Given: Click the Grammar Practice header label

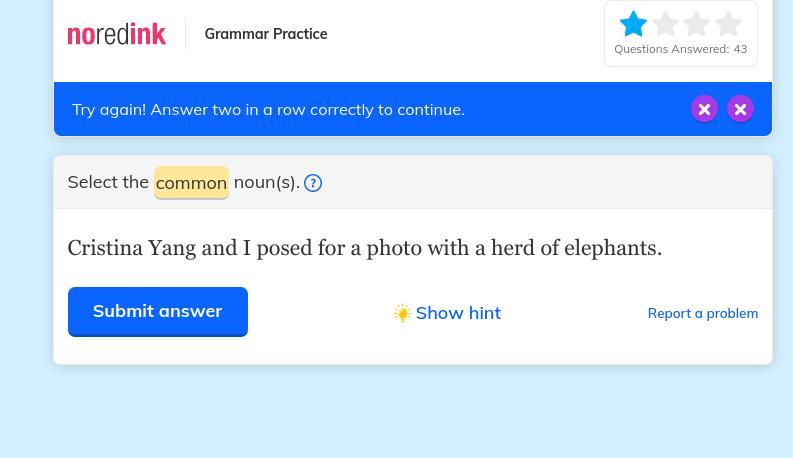Looking at the screenshot, I should [265, 34].
